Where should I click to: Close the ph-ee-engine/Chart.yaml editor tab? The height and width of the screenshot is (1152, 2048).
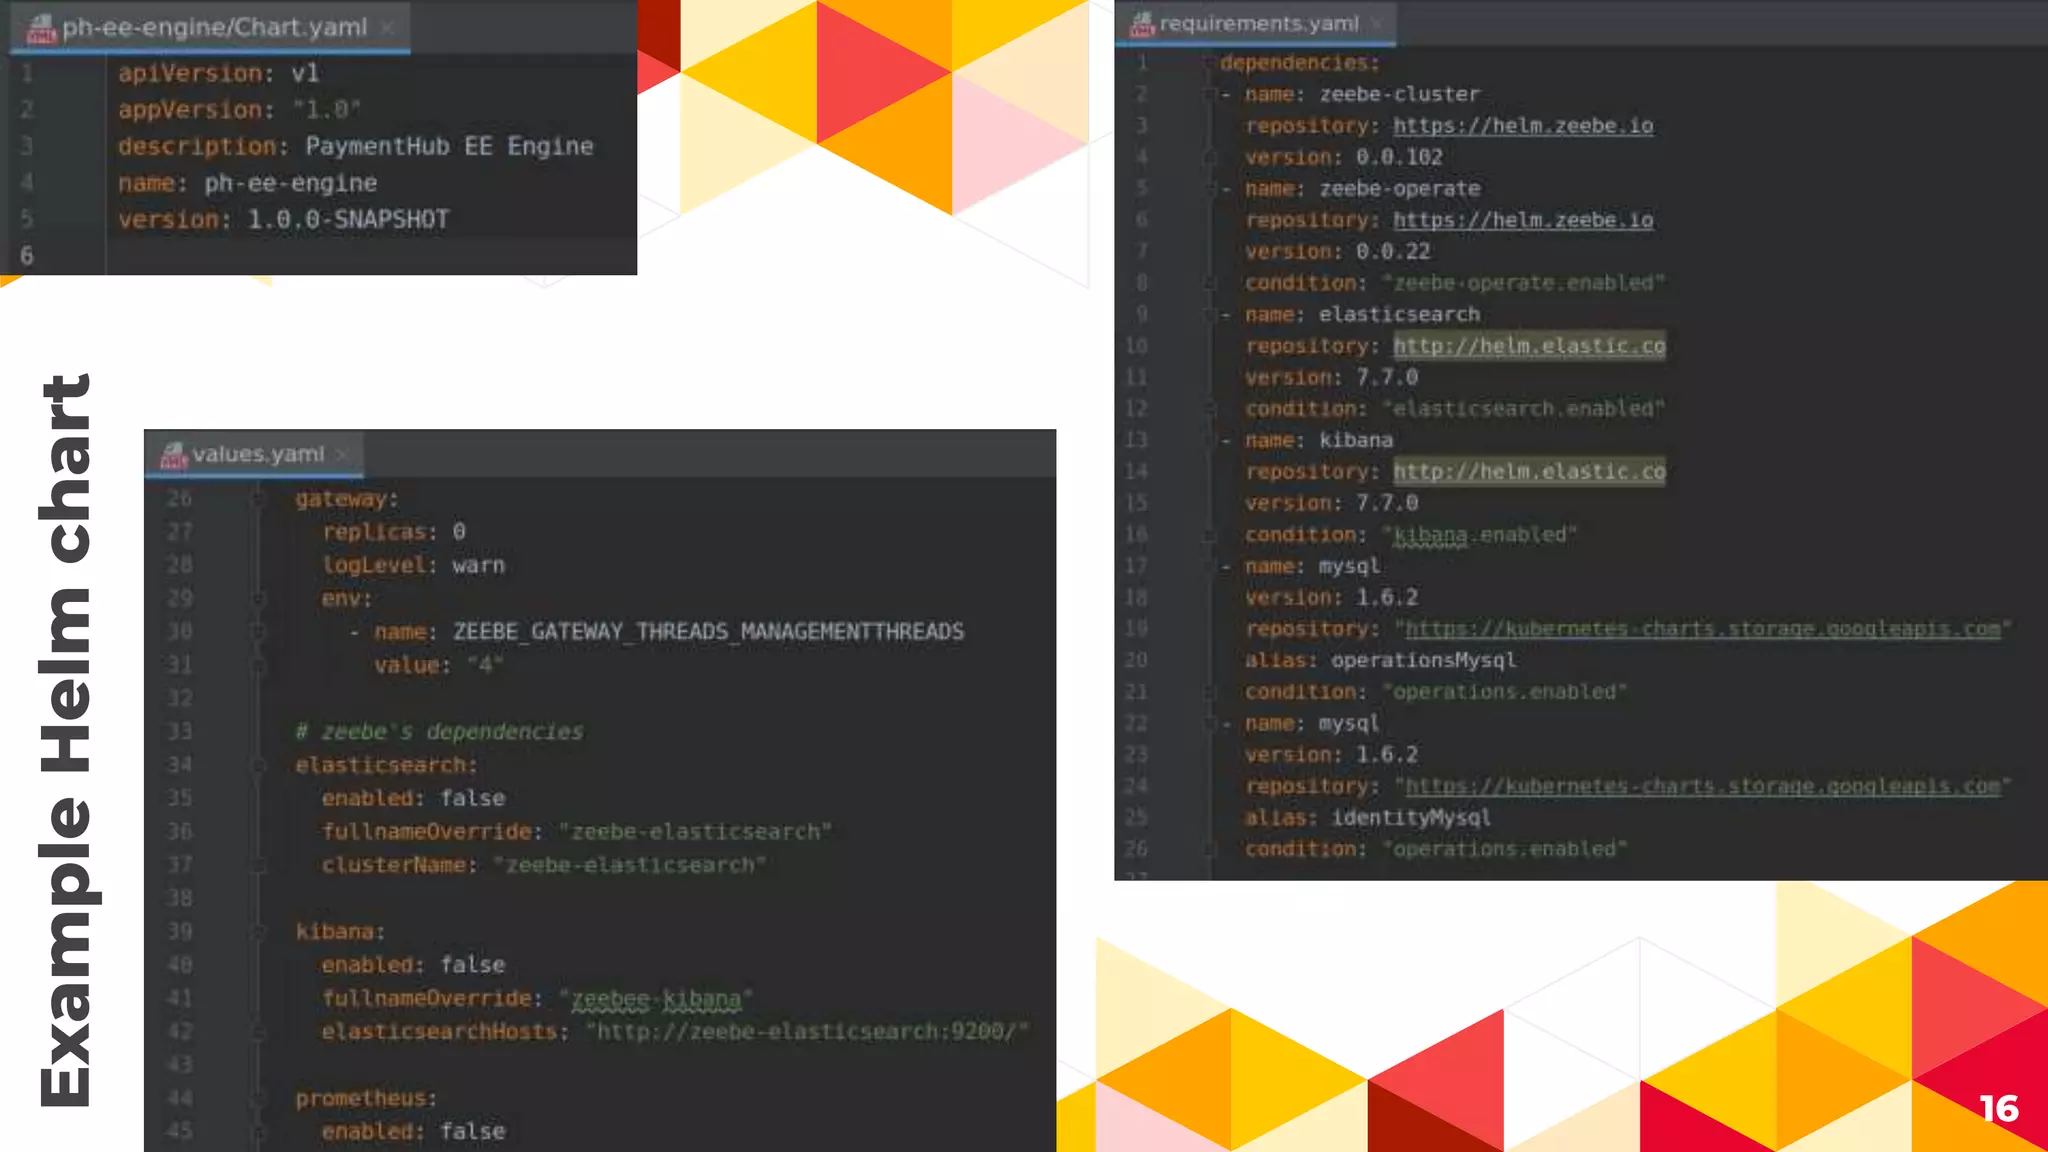[388, 28]
